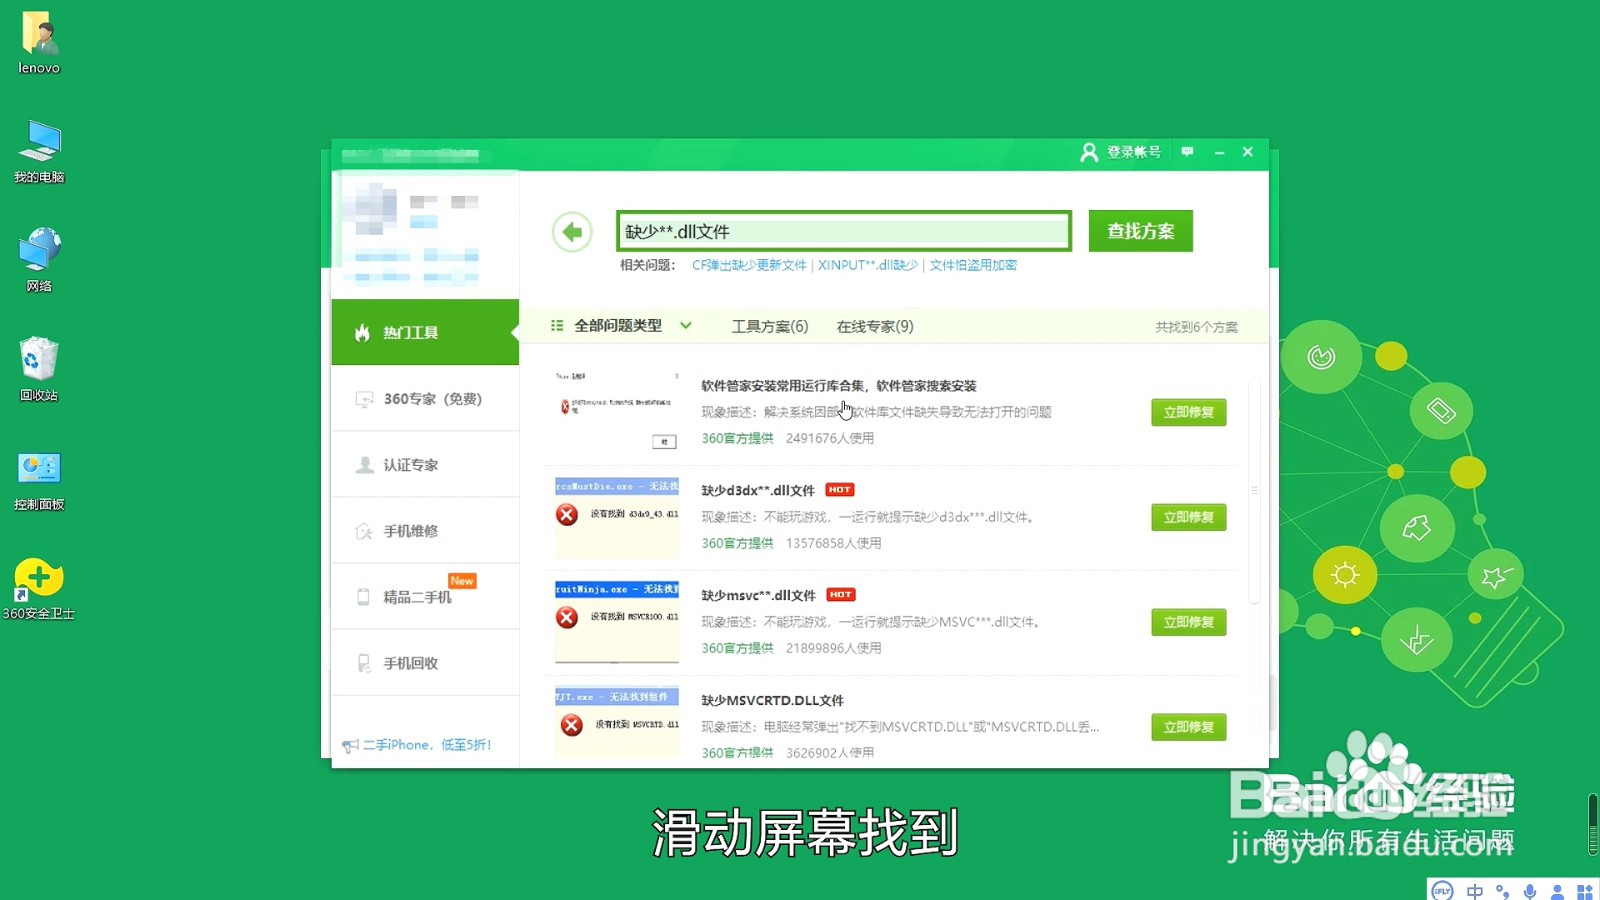Viewport: 1600px width, 900px height.
Task: Toggle the 中 Chinese input mode indicator
Action: pos(1475,891)
